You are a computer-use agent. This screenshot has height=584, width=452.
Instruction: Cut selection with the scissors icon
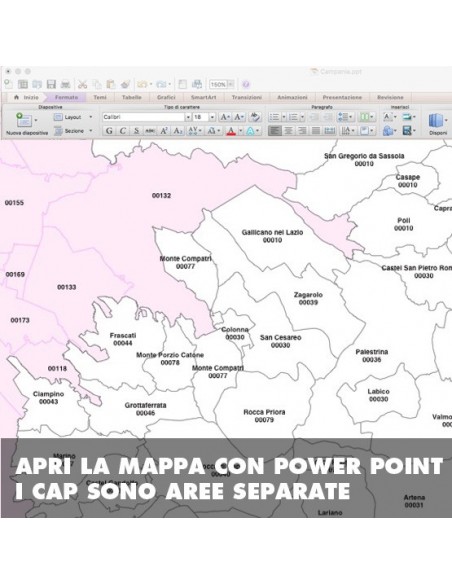(83, 85)
